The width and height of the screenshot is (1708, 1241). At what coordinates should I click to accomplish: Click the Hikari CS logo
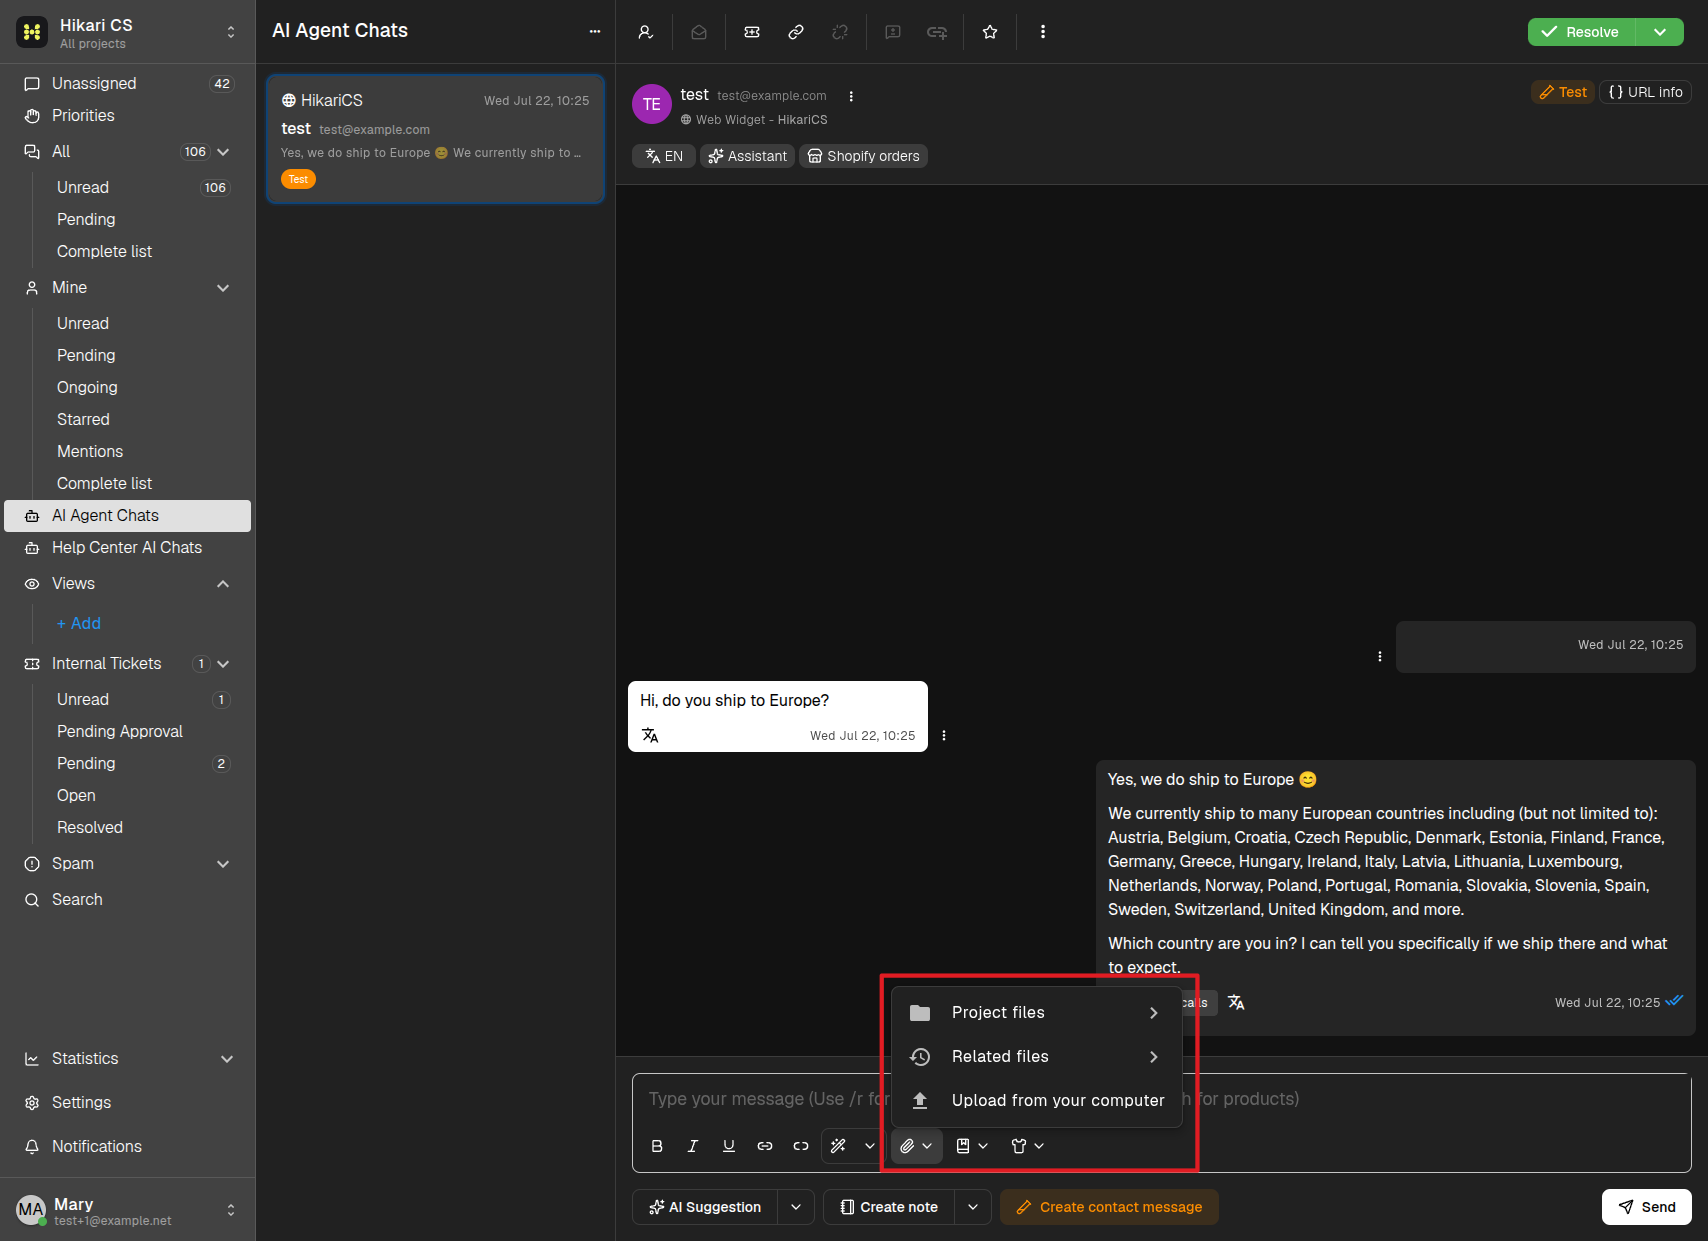point(32,32)
